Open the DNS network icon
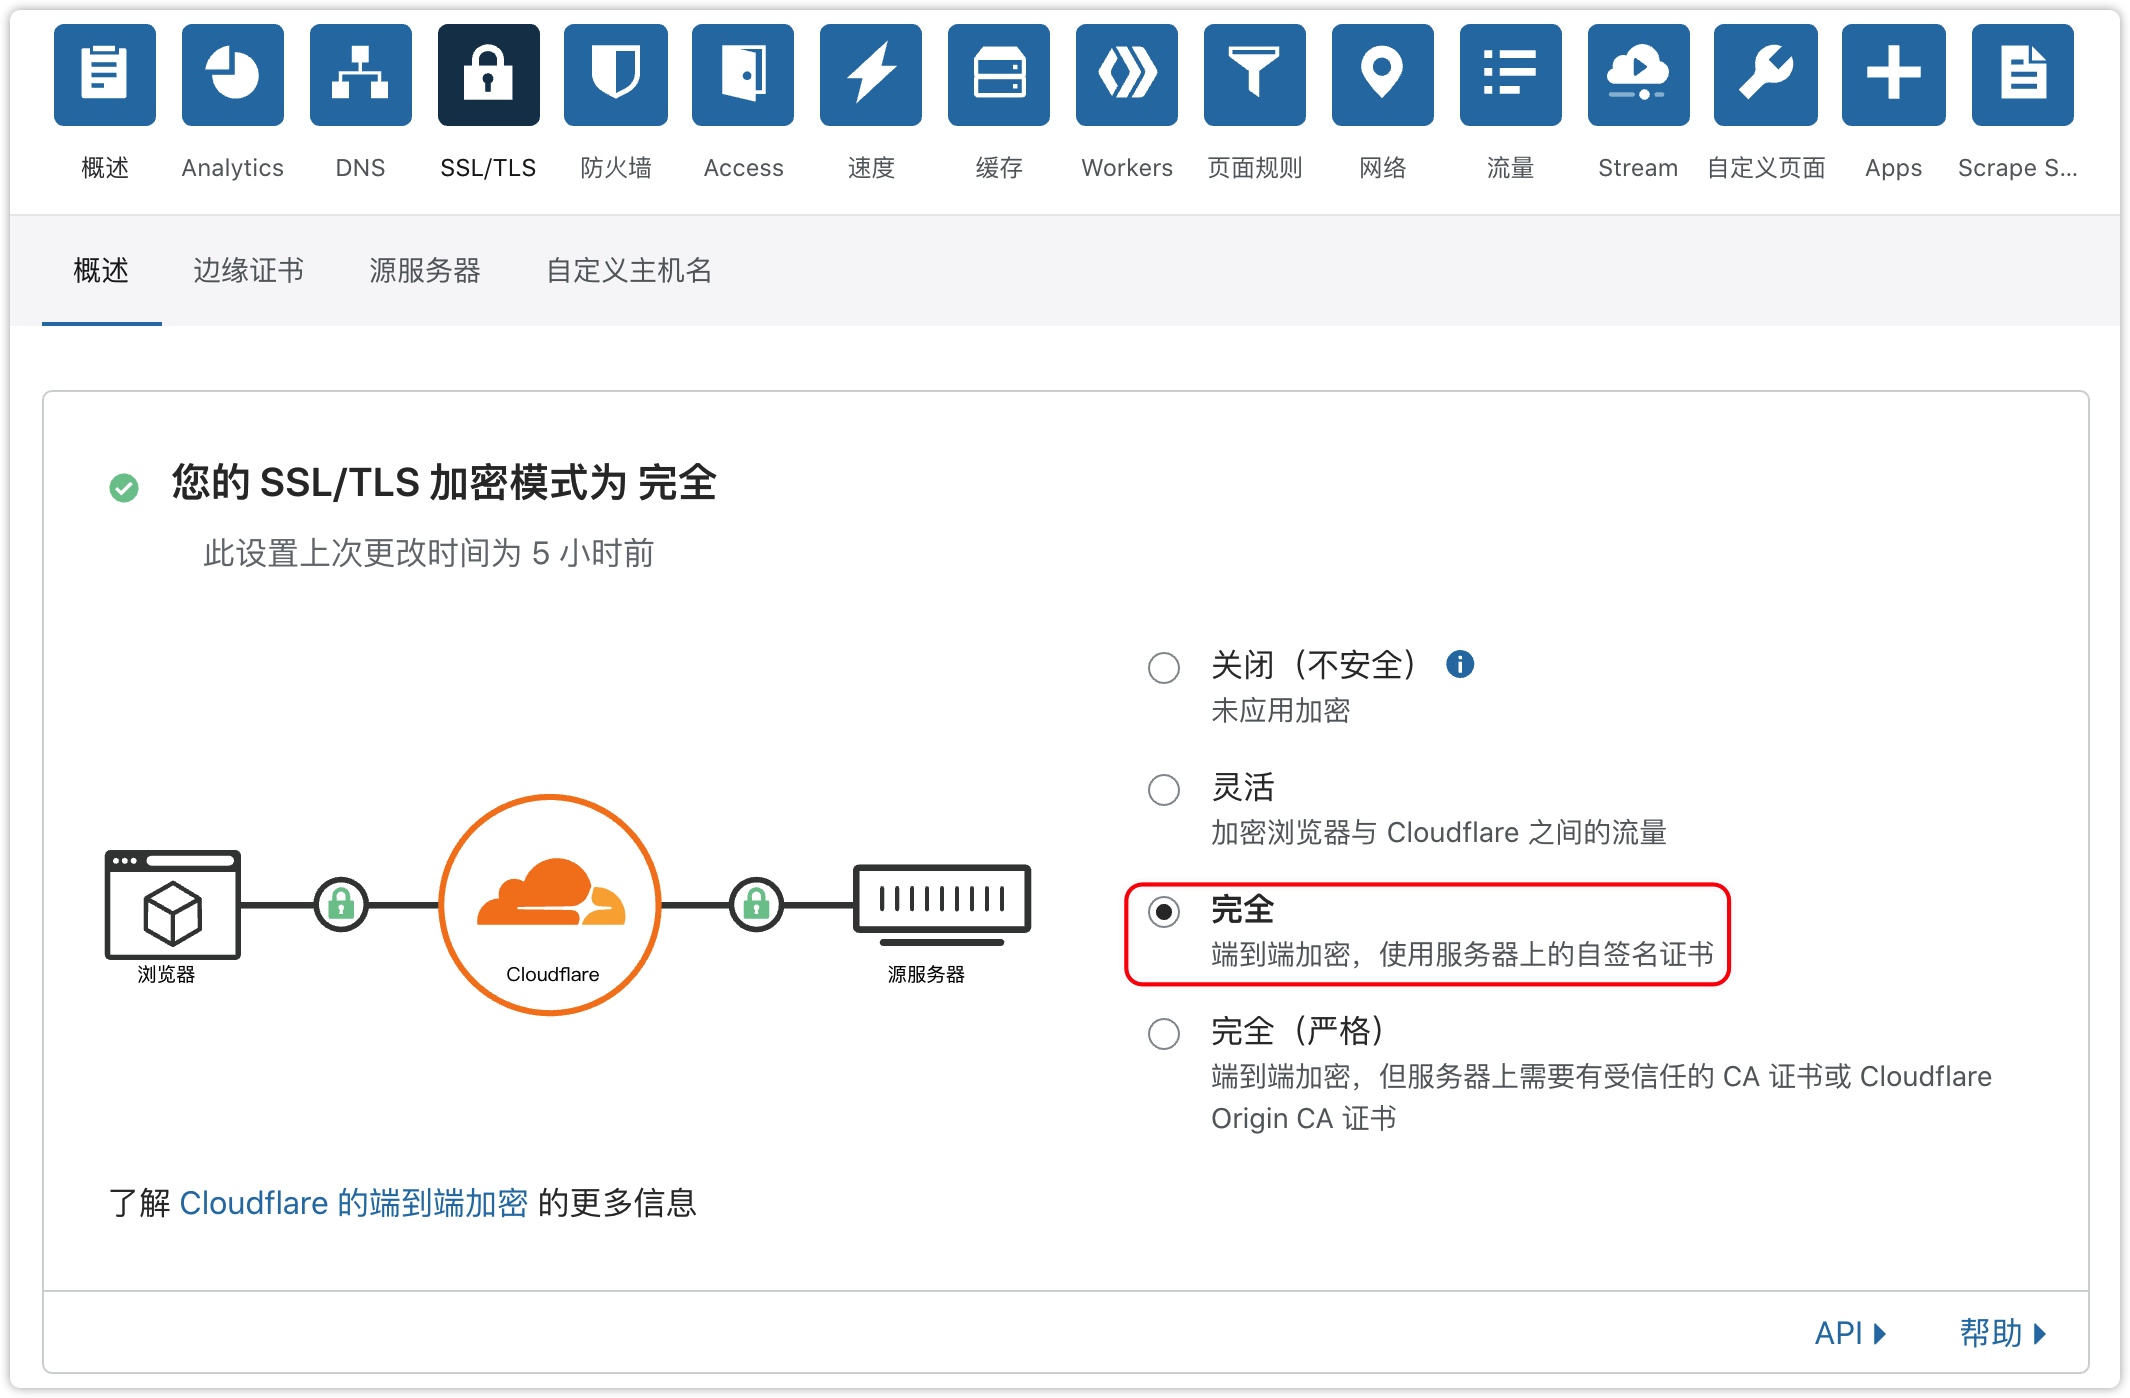The image size is (2130, 1398). coord(361,75)
